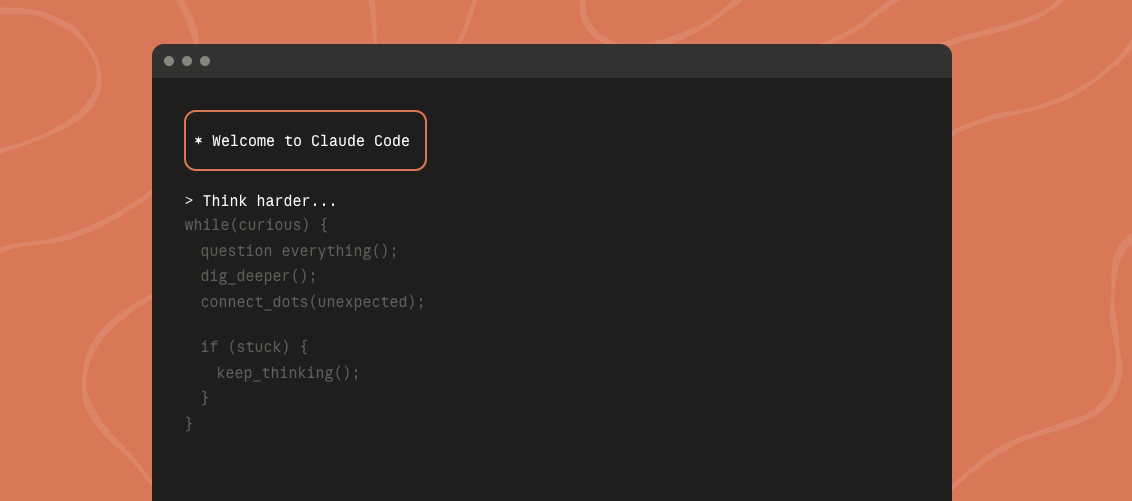Click the word unexpected in connect_dots call
Viewport: 1132px width, 501px height.
pos(362,302)
